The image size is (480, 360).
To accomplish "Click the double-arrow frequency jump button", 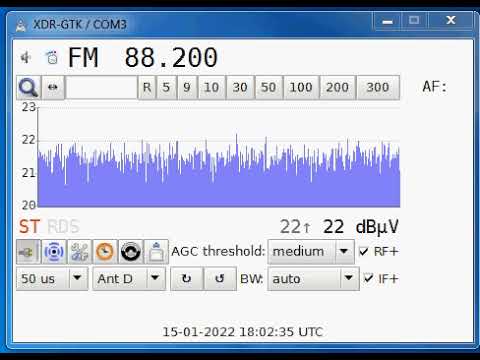I will (x=53, y=87).
